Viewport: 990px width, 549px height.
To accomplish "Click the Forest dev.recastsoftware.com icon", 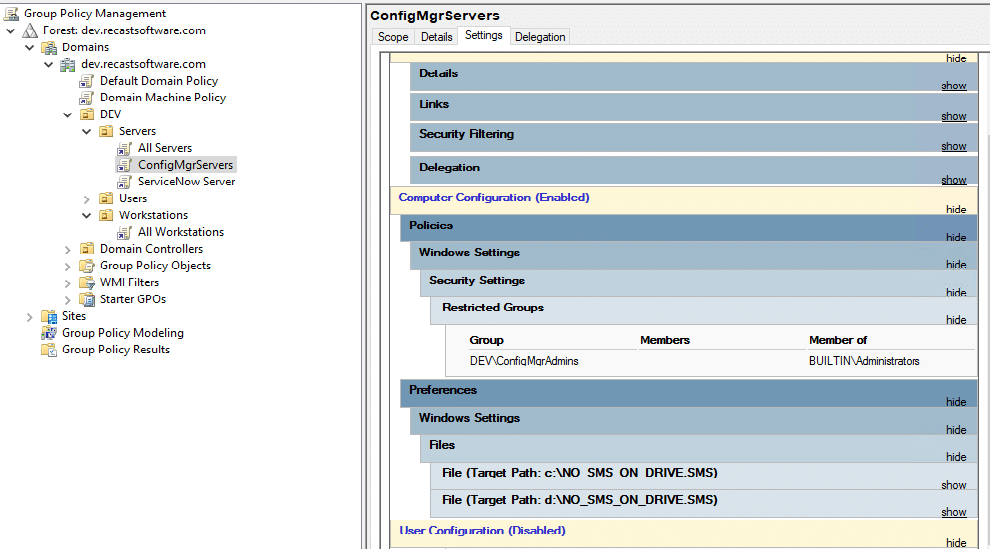I will (30, 31).
